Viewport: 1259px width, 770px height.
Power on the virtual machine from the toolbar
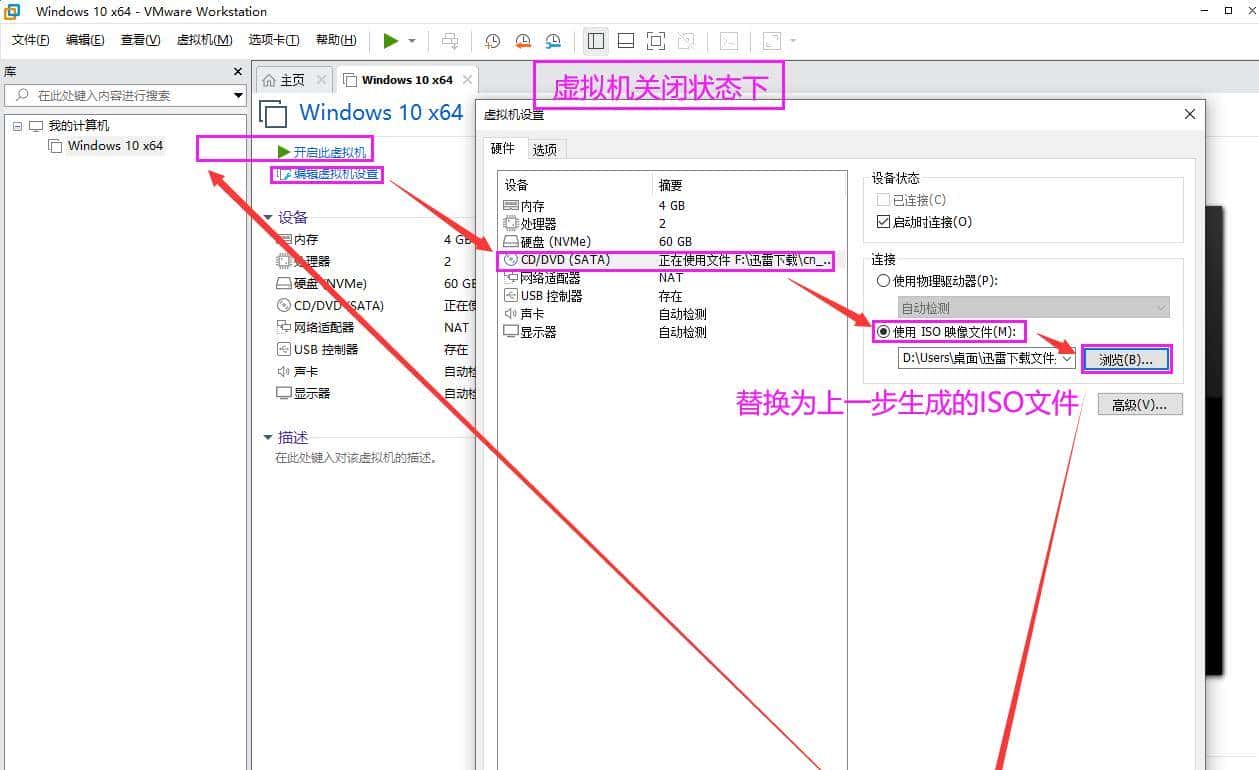click(391, 41)
